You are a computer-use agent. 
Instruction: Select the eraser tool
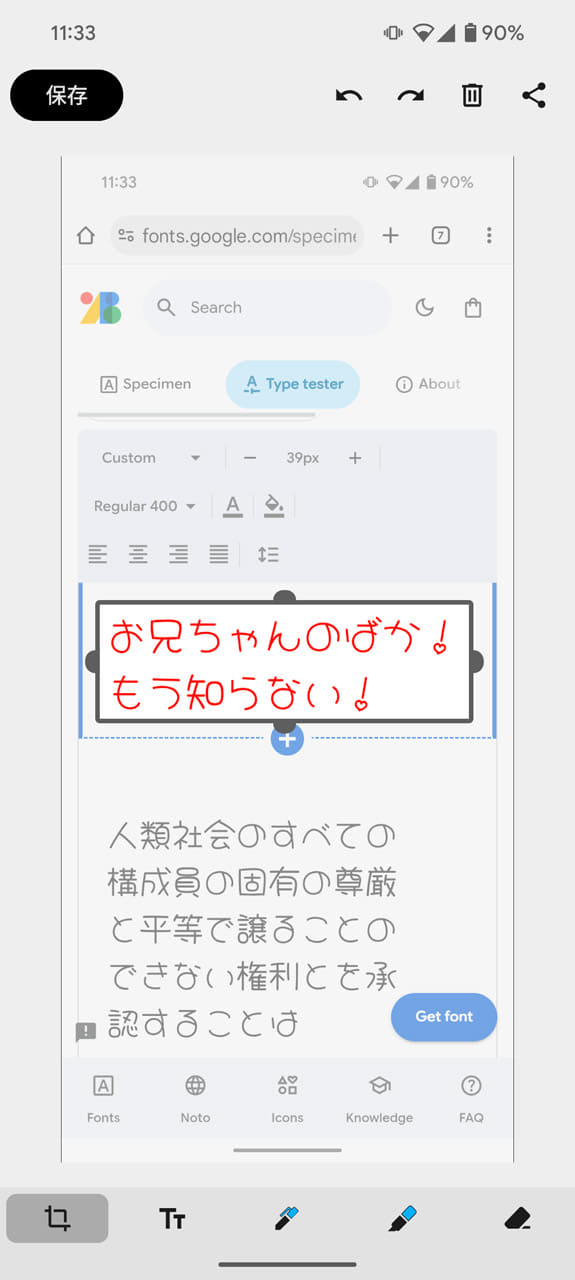[517, 1218]
